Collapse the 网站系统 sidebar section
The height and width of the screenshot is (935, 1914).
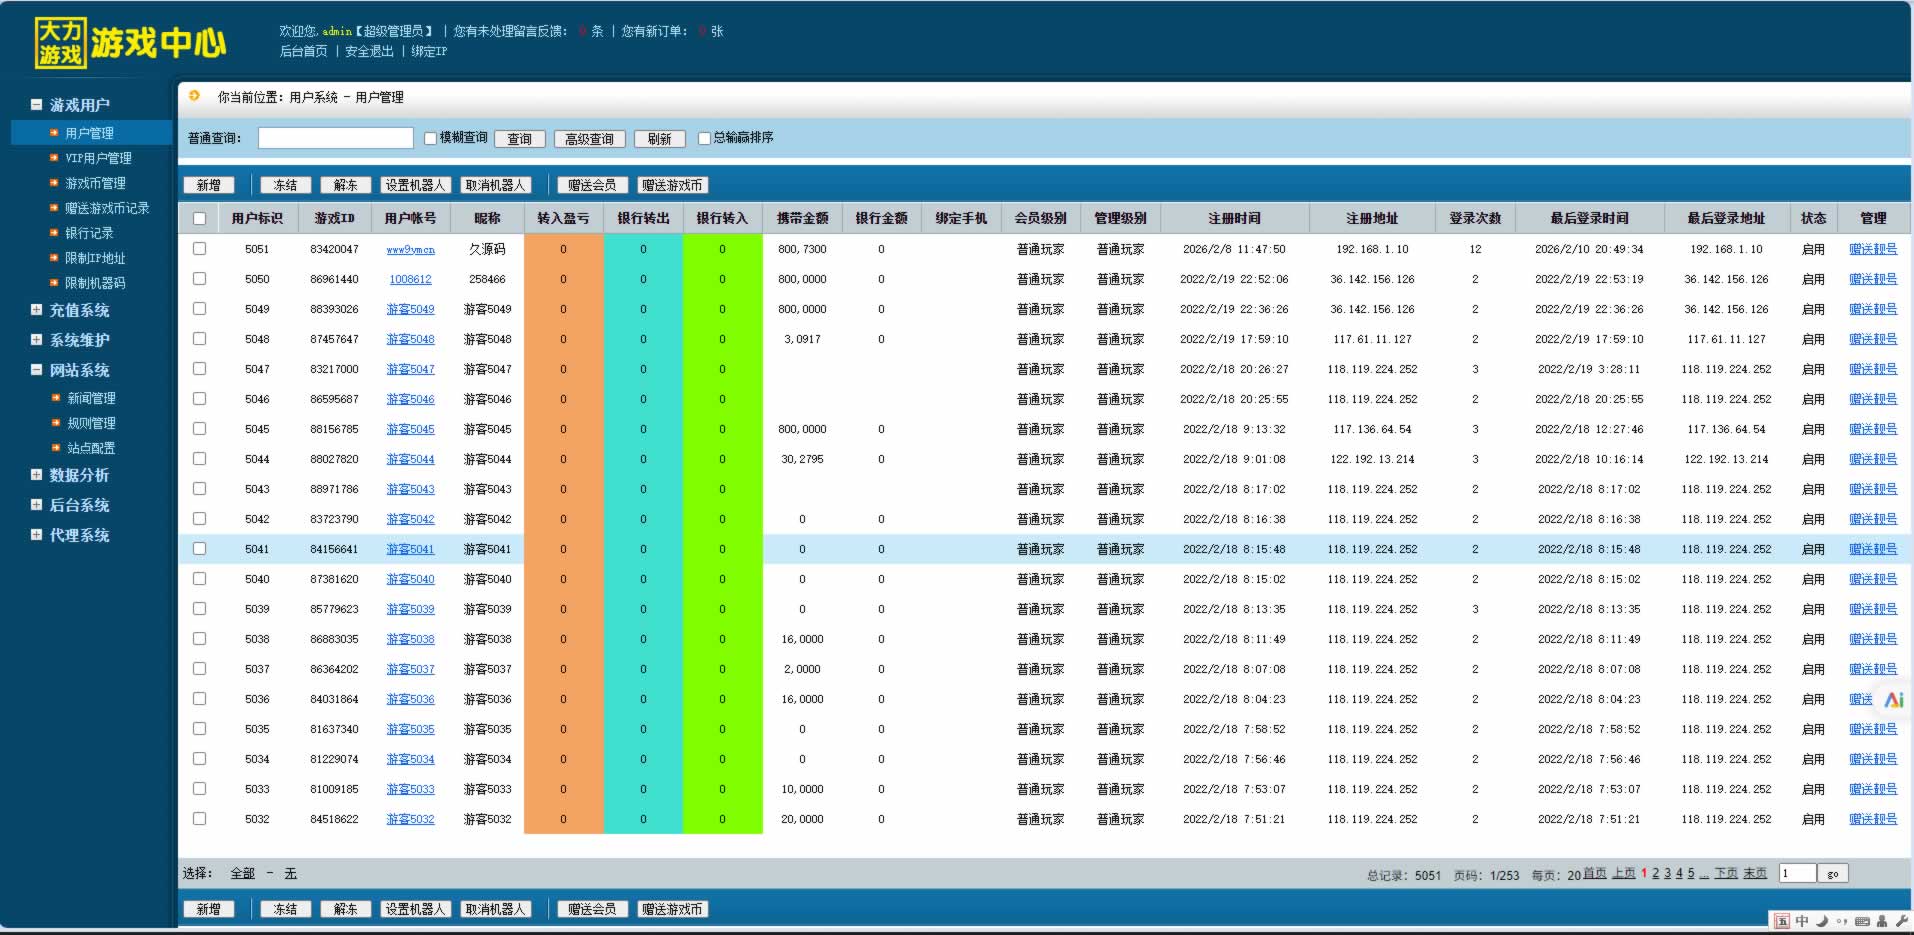(36, 370)
